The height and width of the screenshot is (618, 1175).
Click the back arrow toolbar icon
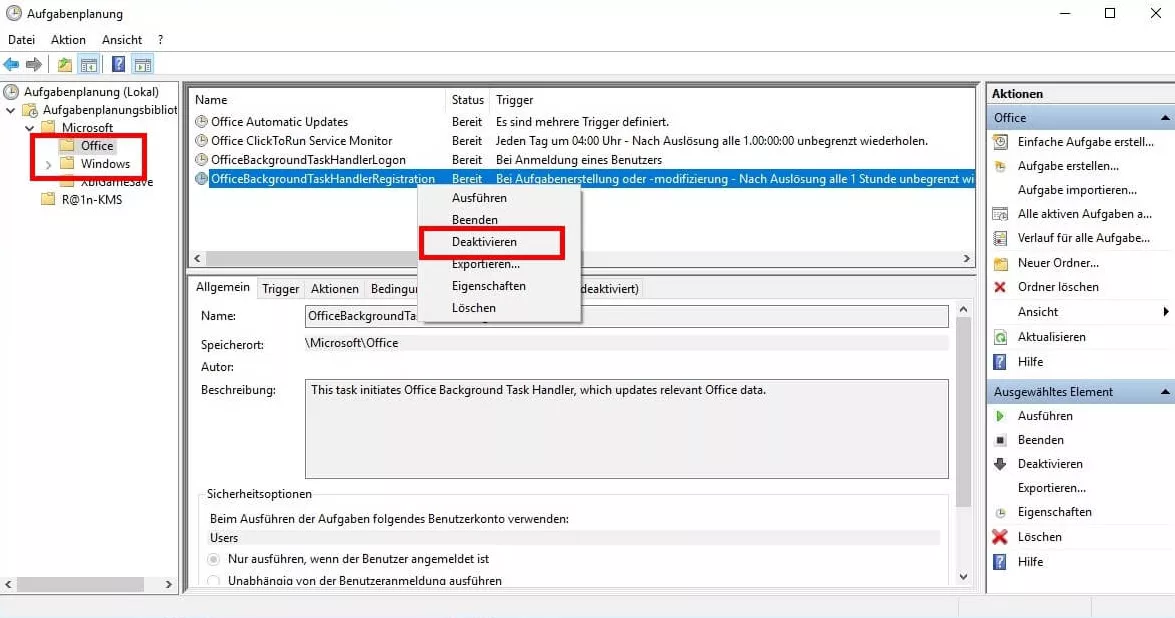click(x=11, y=65)
